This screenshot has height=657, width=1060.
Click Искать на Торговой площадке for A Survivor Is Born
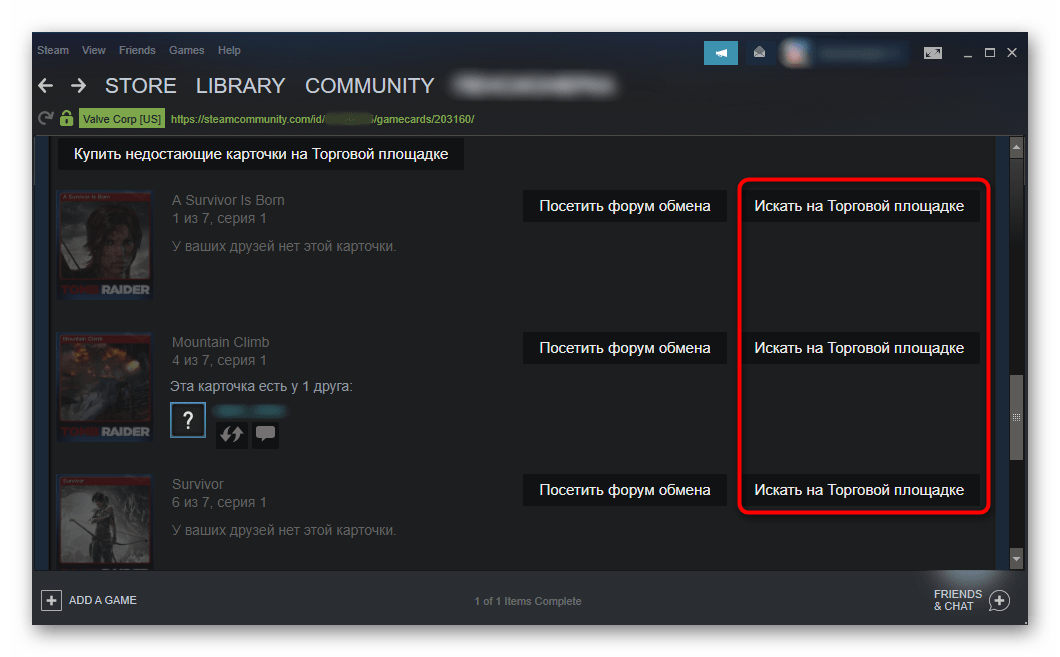point(859,206)
